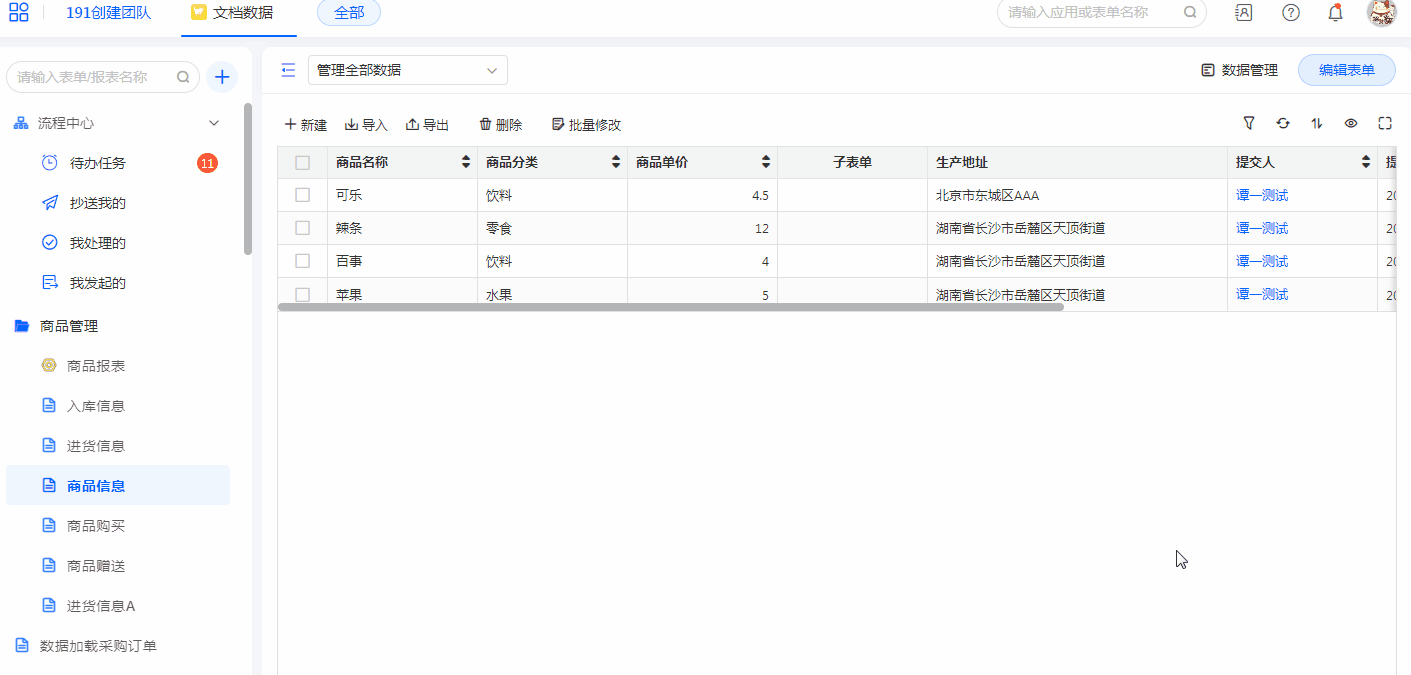
Task: Click the fullscreen expand icon
Action: (1385, 123)
